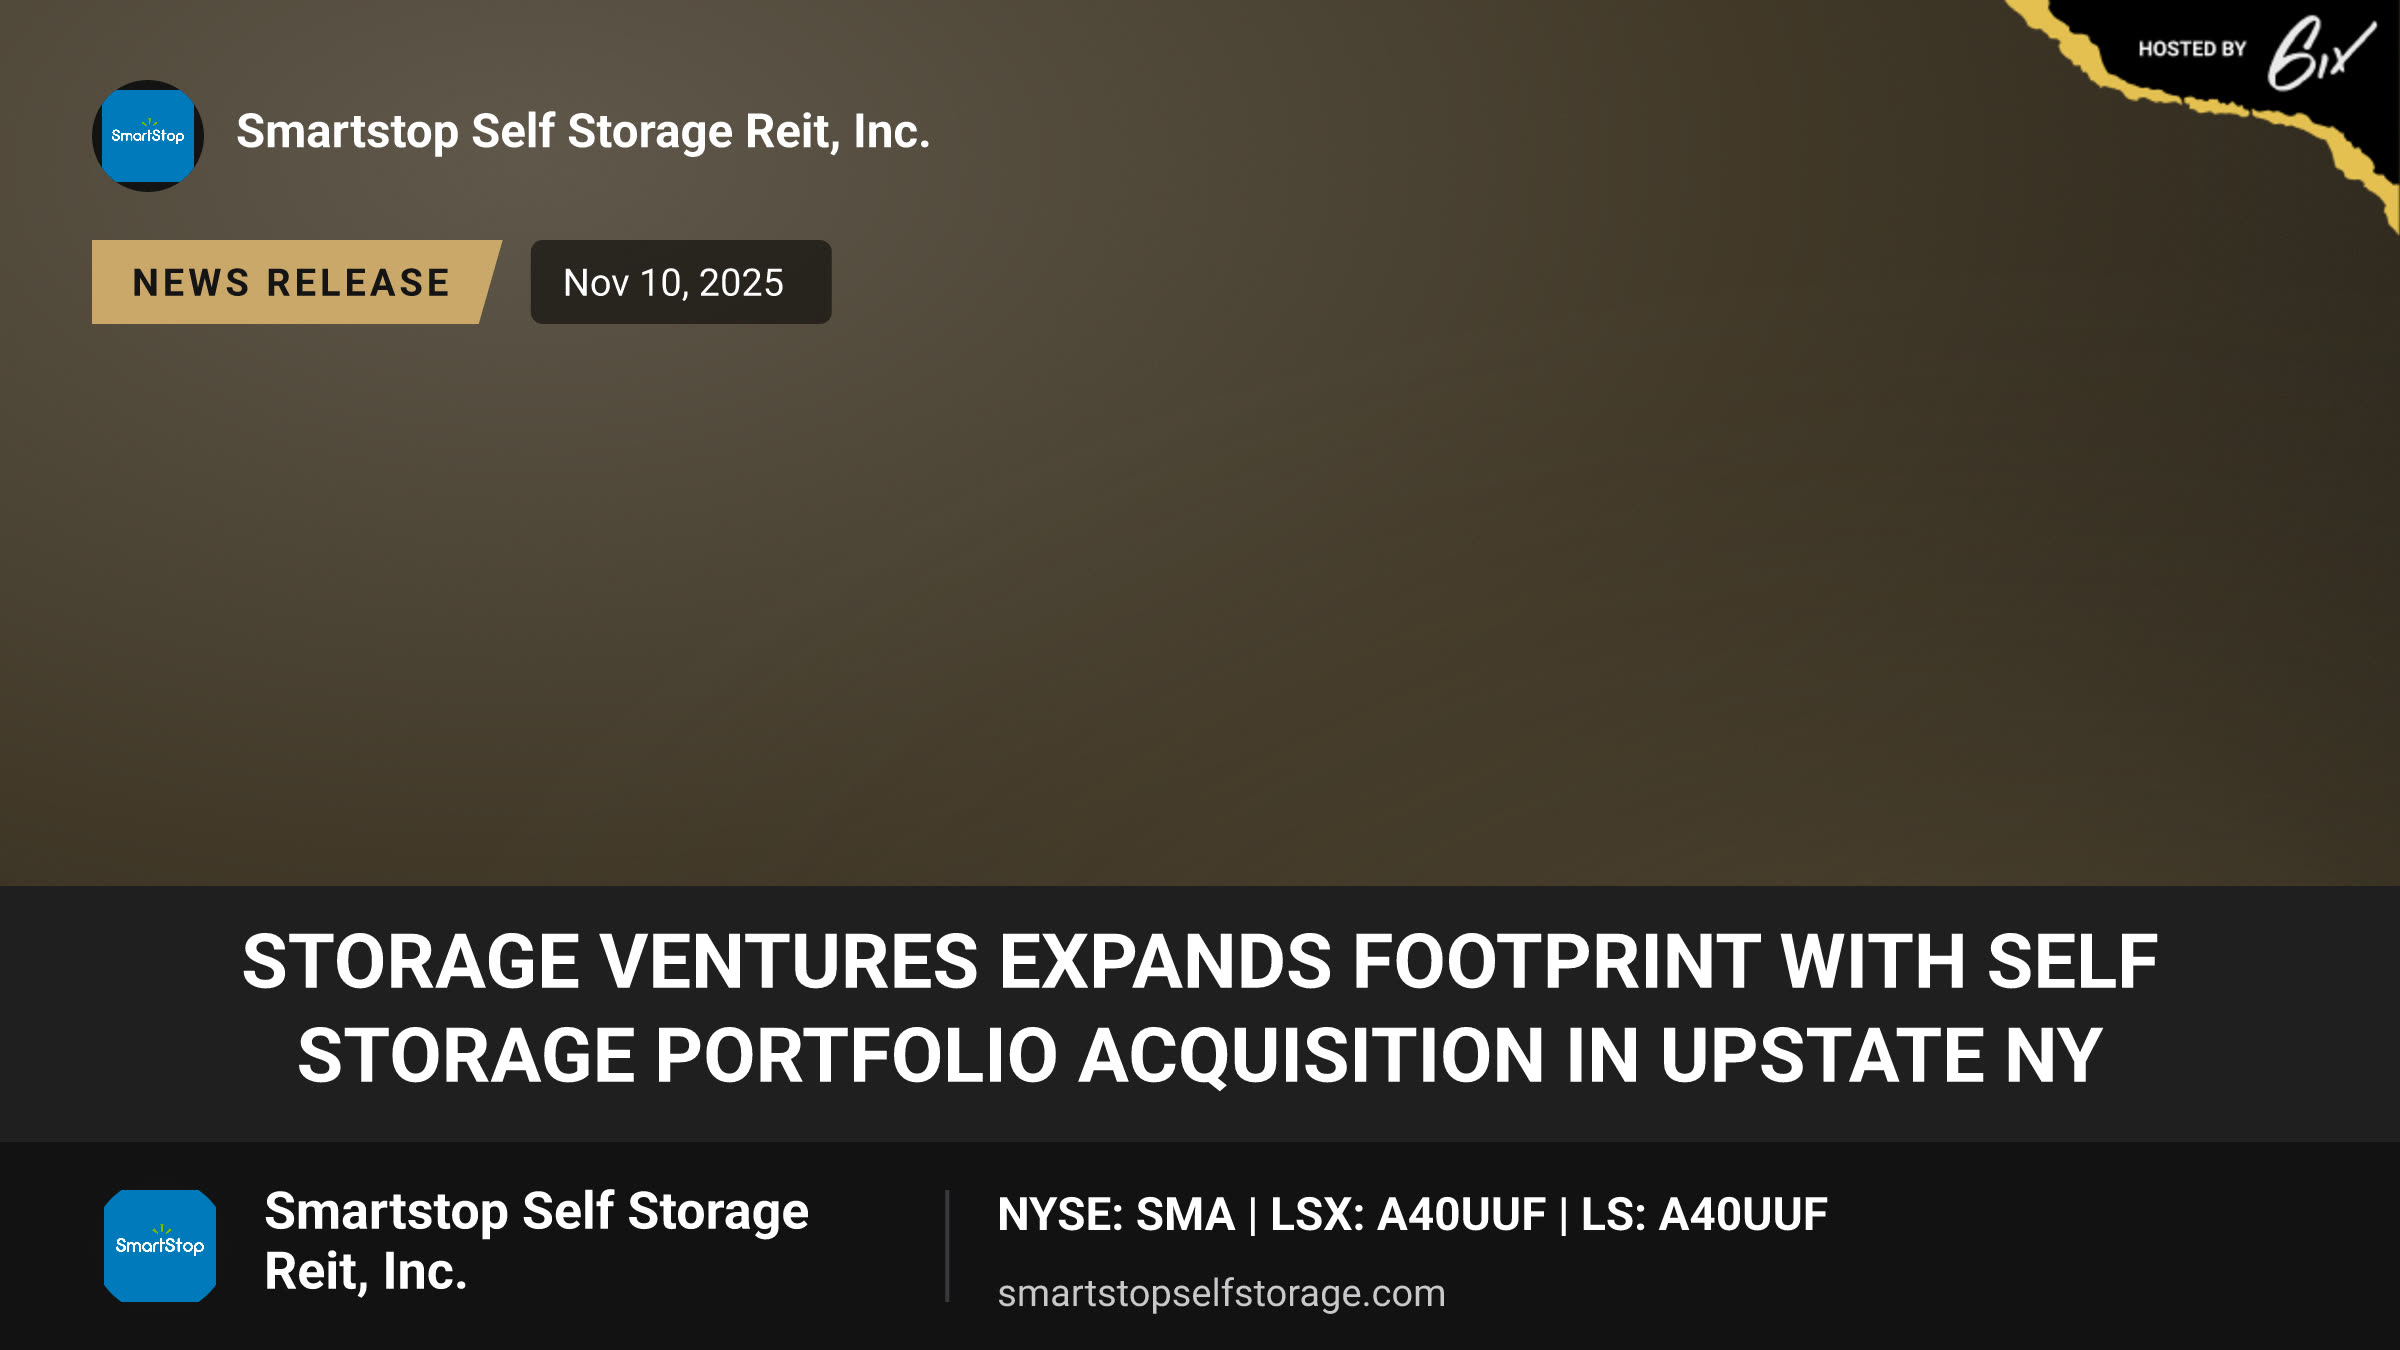Image resolution: width=2400 pixels, height=1350 pixels.
Task: Click the Inc. text beside top logo
Action: pos(892,132)
